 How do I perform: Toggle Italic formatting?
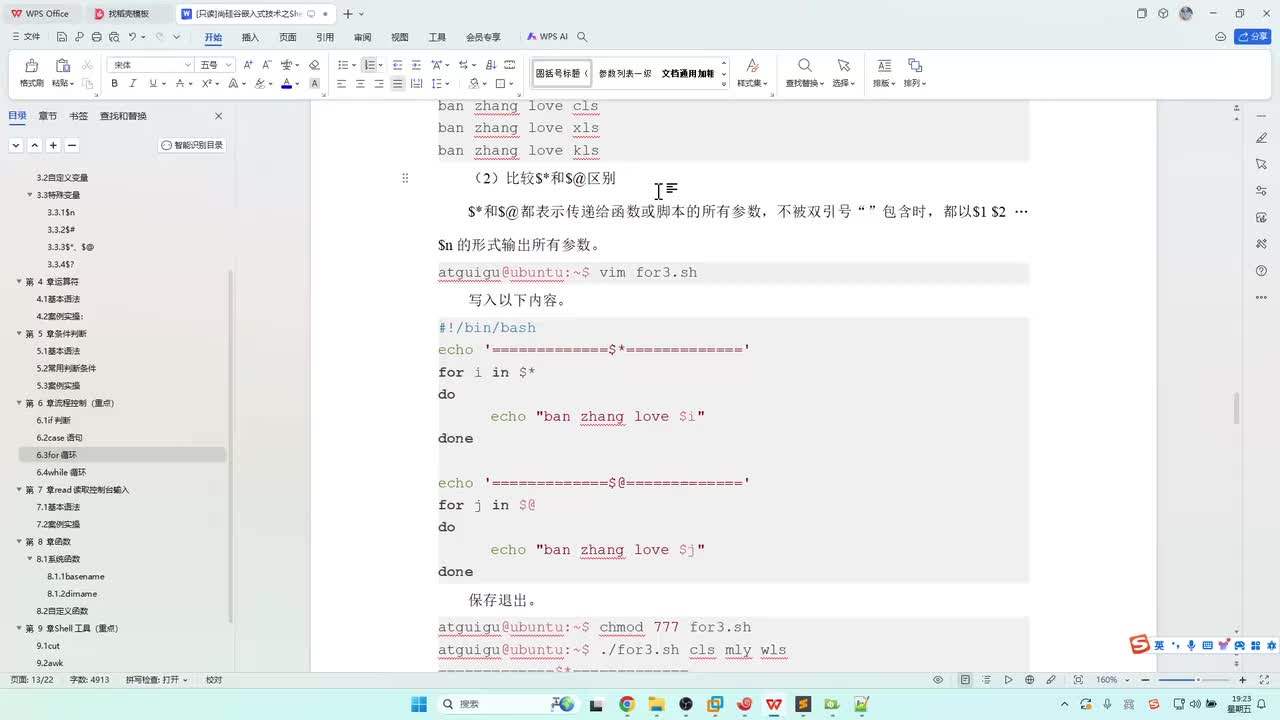(x=132, y=84)
